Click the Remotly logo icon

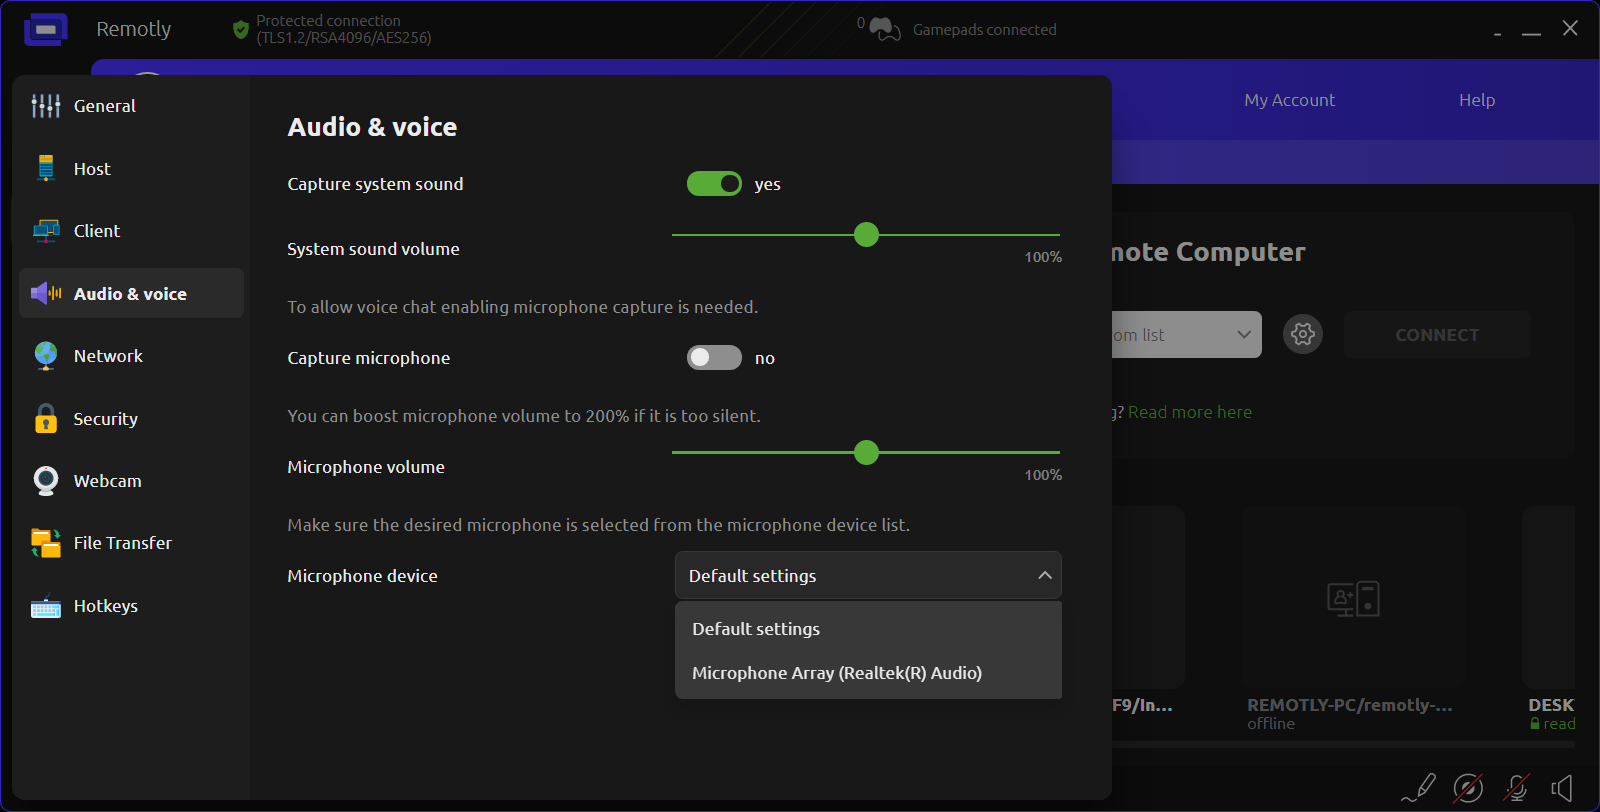pos(46,30)
